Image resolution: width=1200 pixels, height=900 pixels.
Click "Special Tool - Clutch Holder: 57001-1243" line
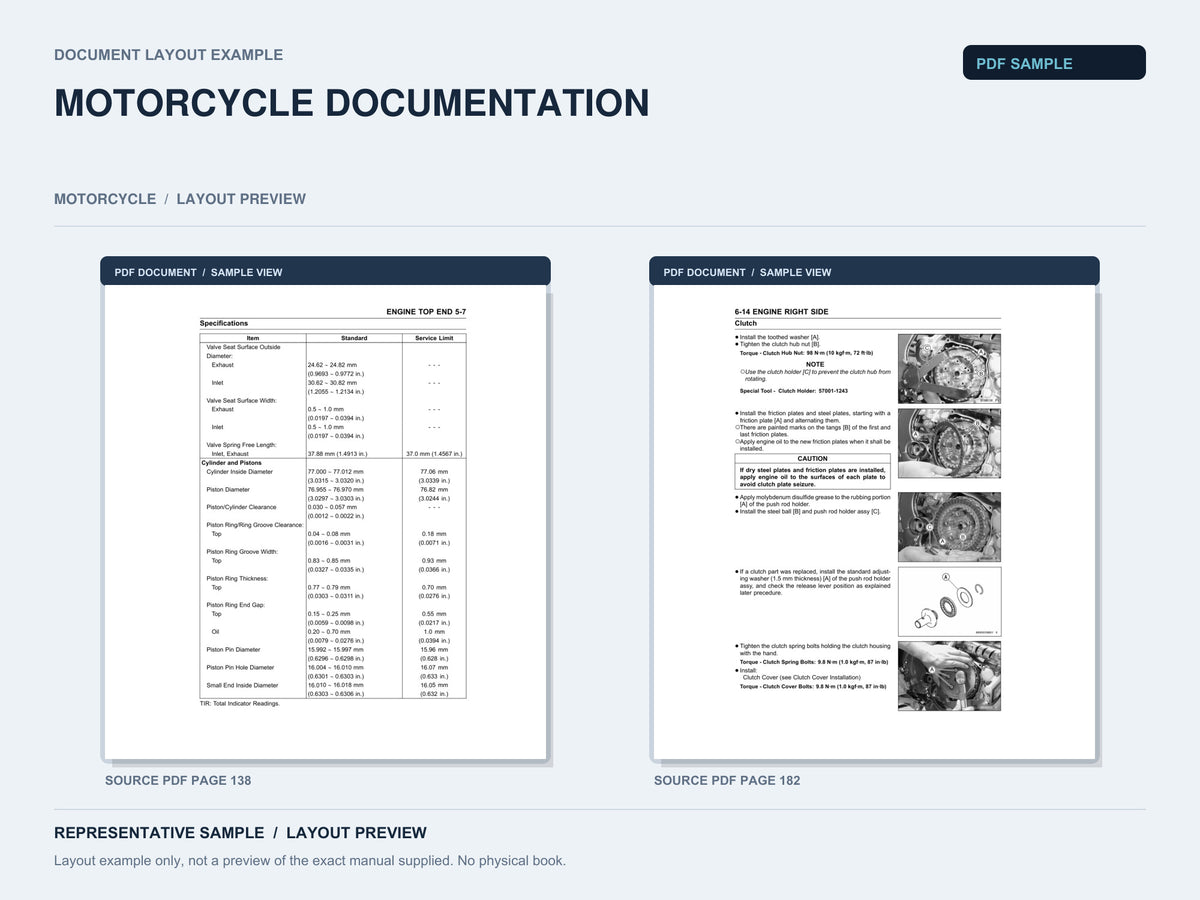click(x=794, y=391)
